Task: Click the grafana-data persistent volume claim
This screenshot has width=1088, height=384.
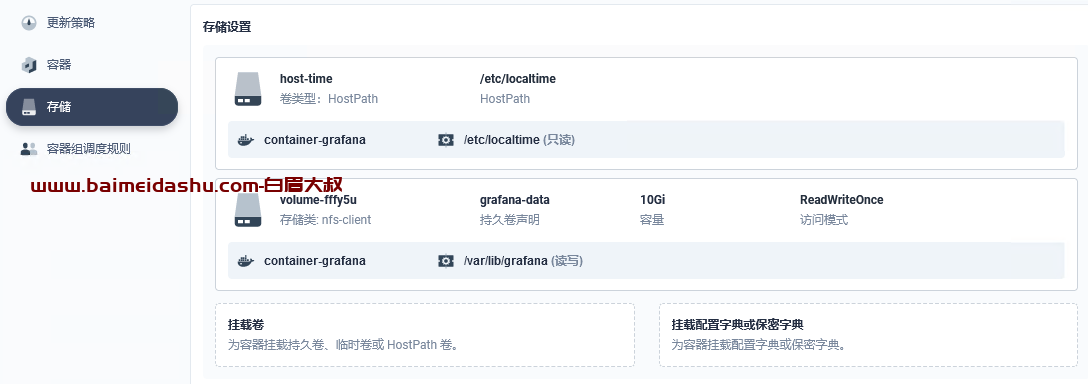Action: (x=515, y=200)
